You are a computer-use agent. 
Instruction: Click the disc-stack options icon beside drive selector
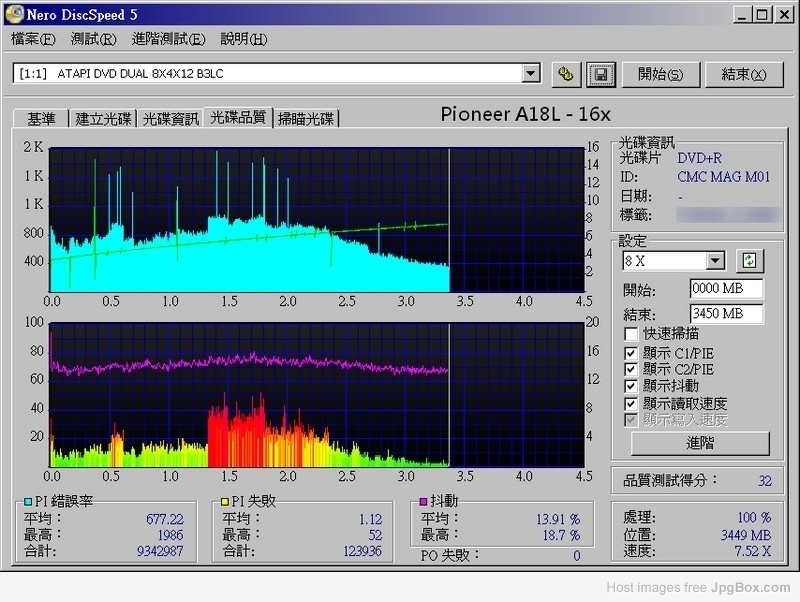pyautogui.click(x=565, y=74)
